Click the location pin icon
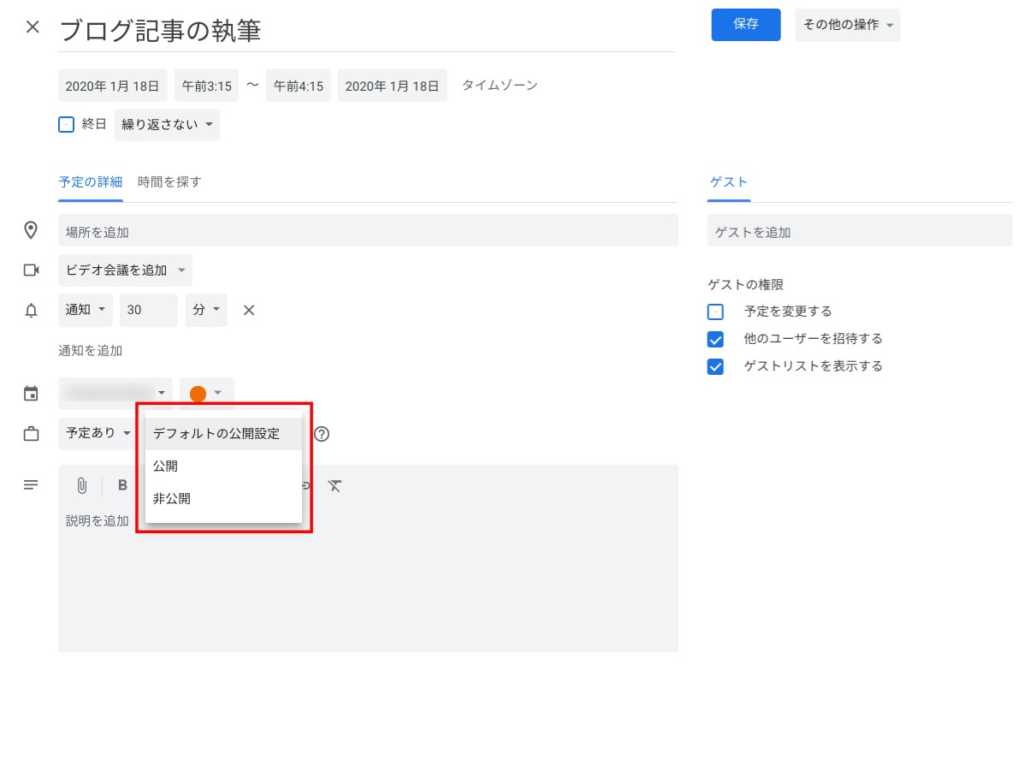 click(31, 231)
